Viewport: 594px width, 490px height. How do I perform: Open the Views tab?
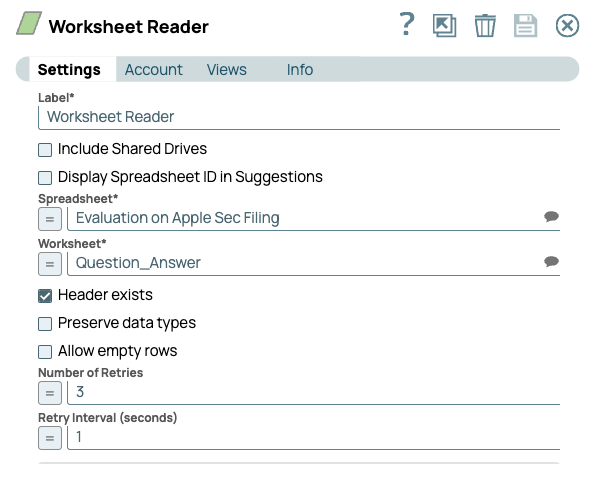tap(227, 70)
